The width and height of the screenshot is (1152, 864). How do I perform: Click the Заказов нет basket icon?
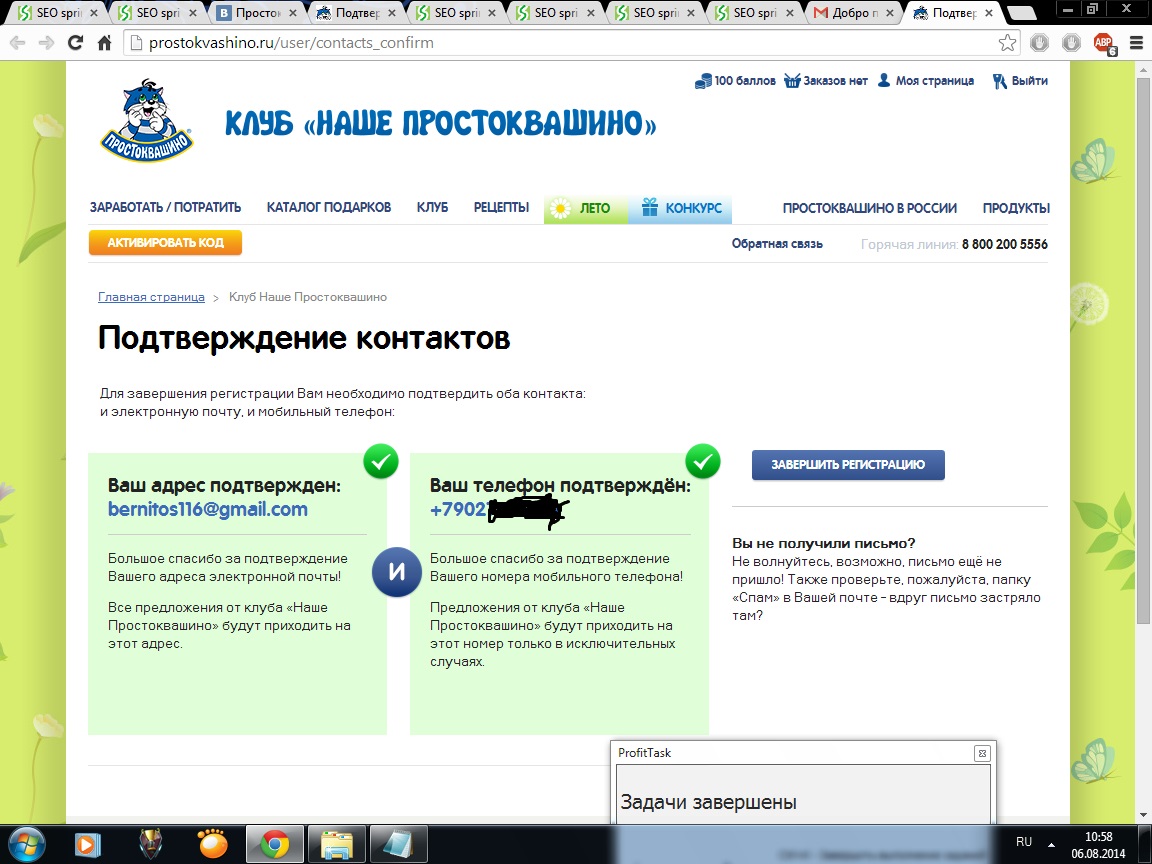coord(791,81)
